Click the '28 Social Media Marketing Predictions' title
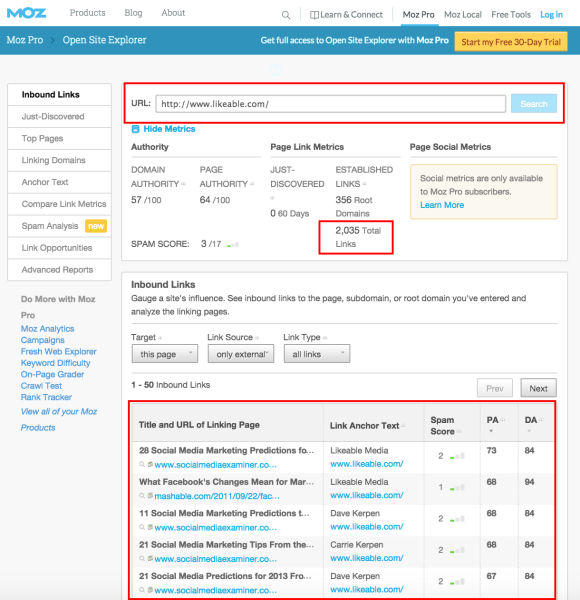The height and width of the screenshot is (600, 580). click(x=226, y=450)
